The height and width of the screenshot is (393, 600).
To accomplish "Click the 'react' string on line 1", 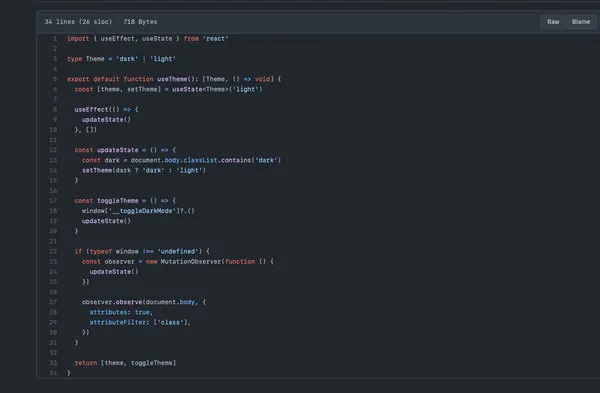I will (215, 39).
